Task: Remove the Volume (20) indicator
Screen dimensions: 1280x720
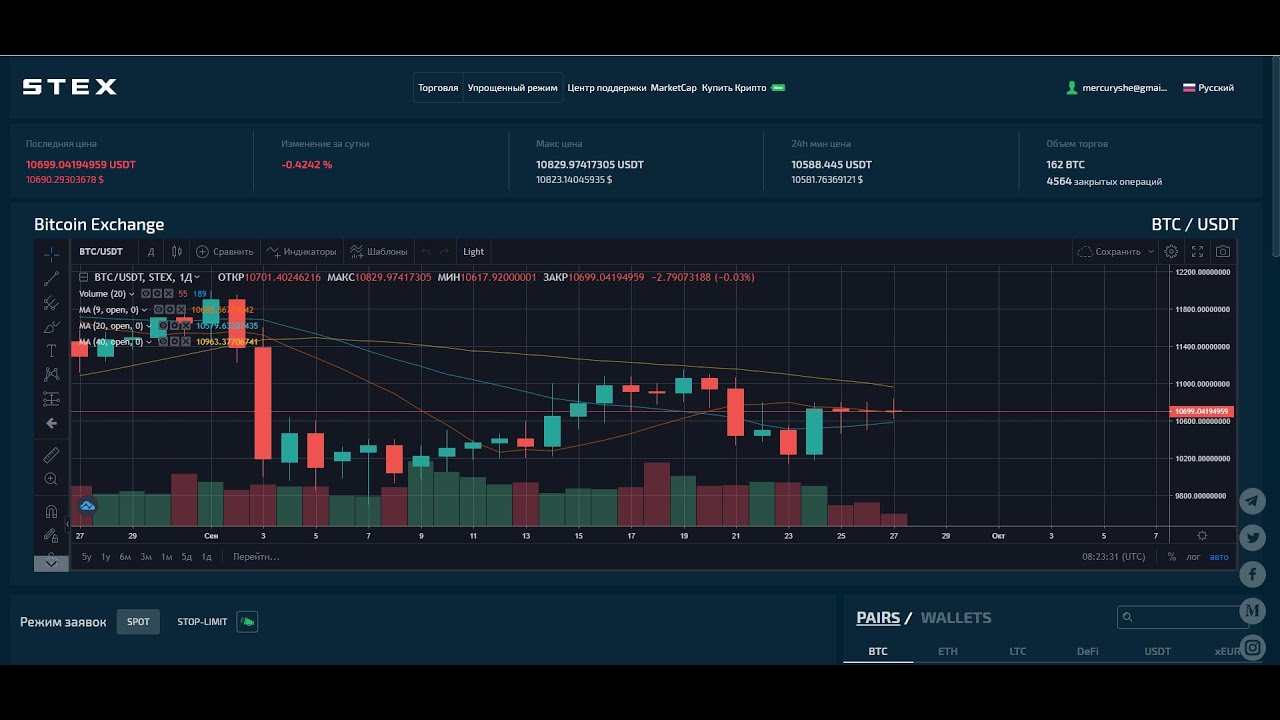Action: point(169,294)
